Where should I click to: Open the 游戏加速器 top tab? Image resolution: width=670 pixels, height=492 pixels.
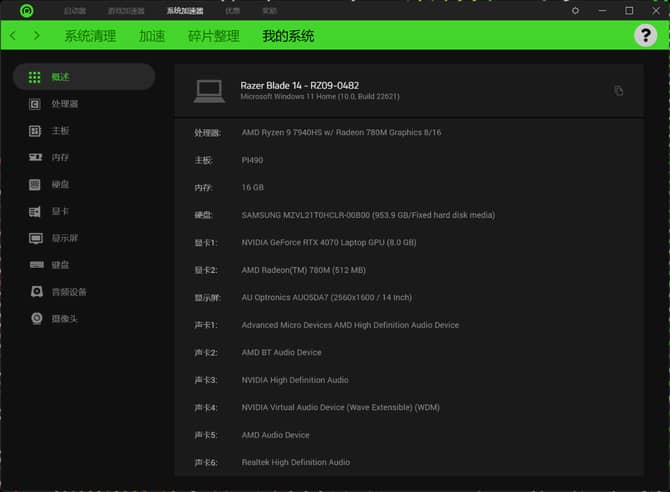(126, 11)
